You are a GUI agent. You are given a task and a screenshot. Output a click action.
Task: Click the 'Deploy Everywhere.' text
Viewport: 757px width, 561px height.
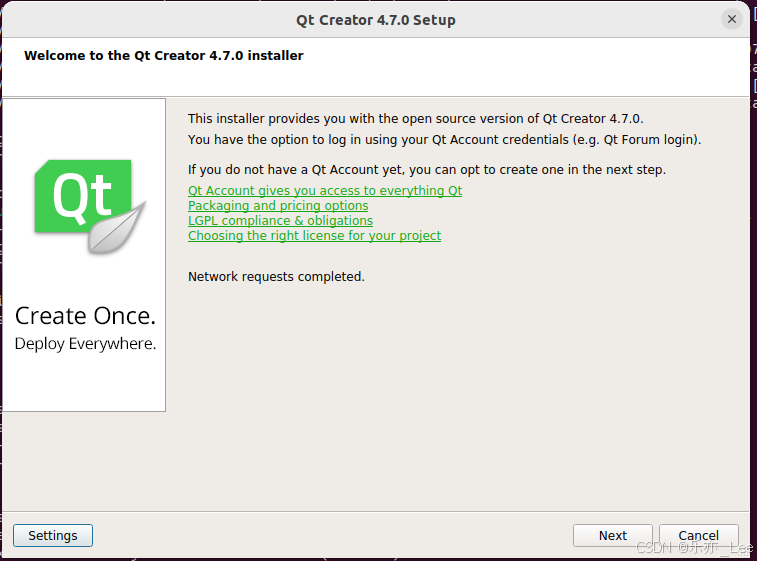click(x=85, y=344)
